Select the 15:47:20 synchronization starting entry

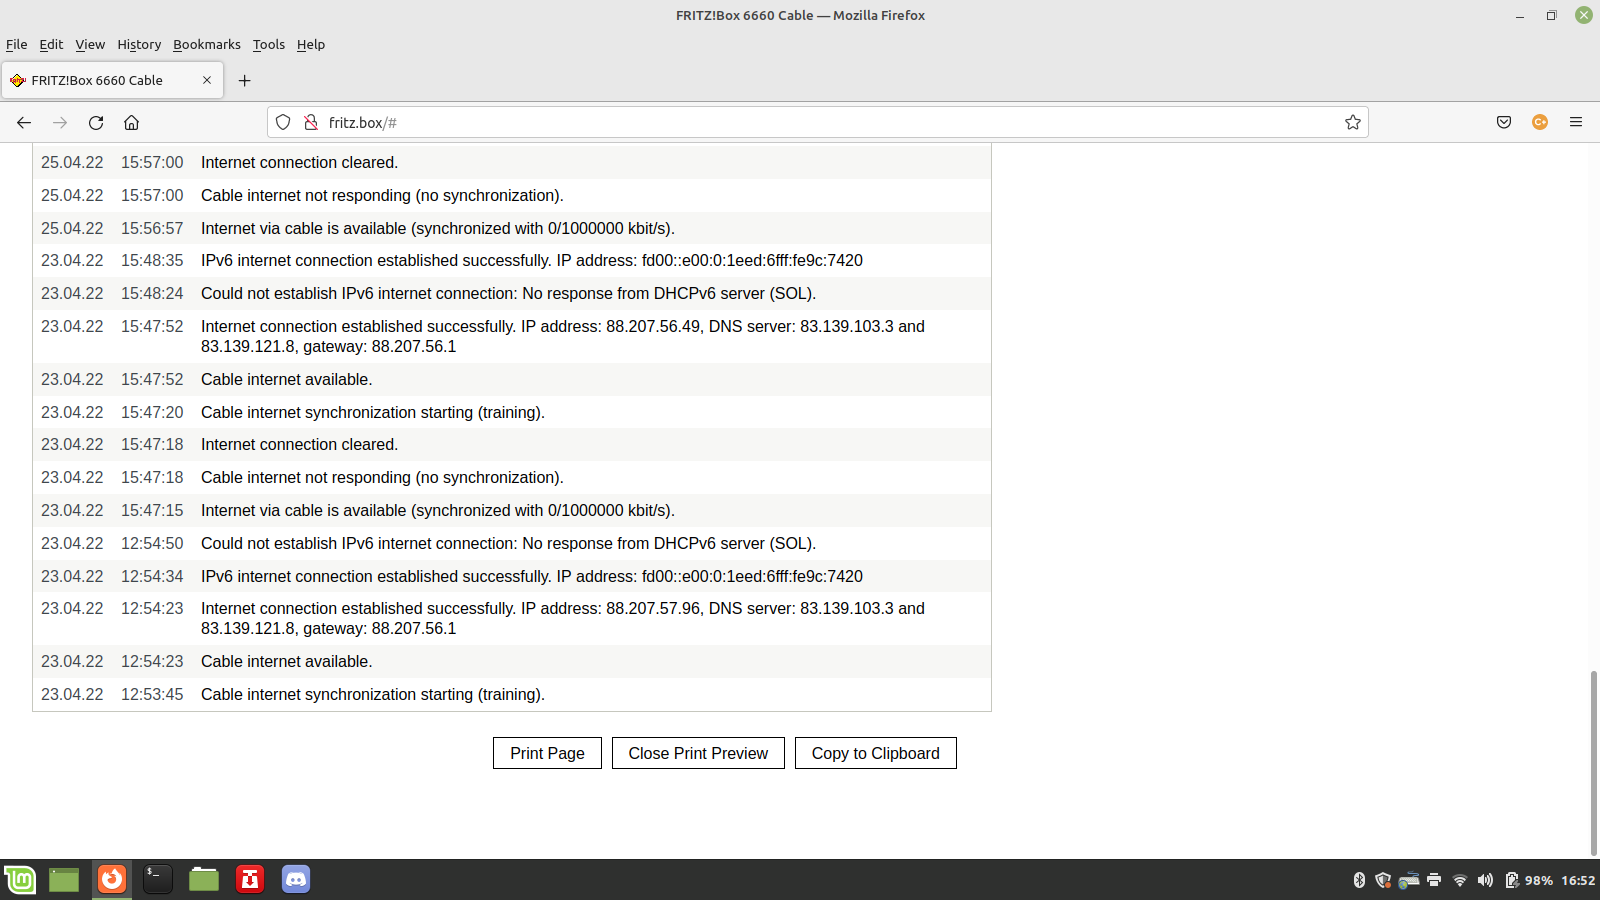[x=512, y=412]
